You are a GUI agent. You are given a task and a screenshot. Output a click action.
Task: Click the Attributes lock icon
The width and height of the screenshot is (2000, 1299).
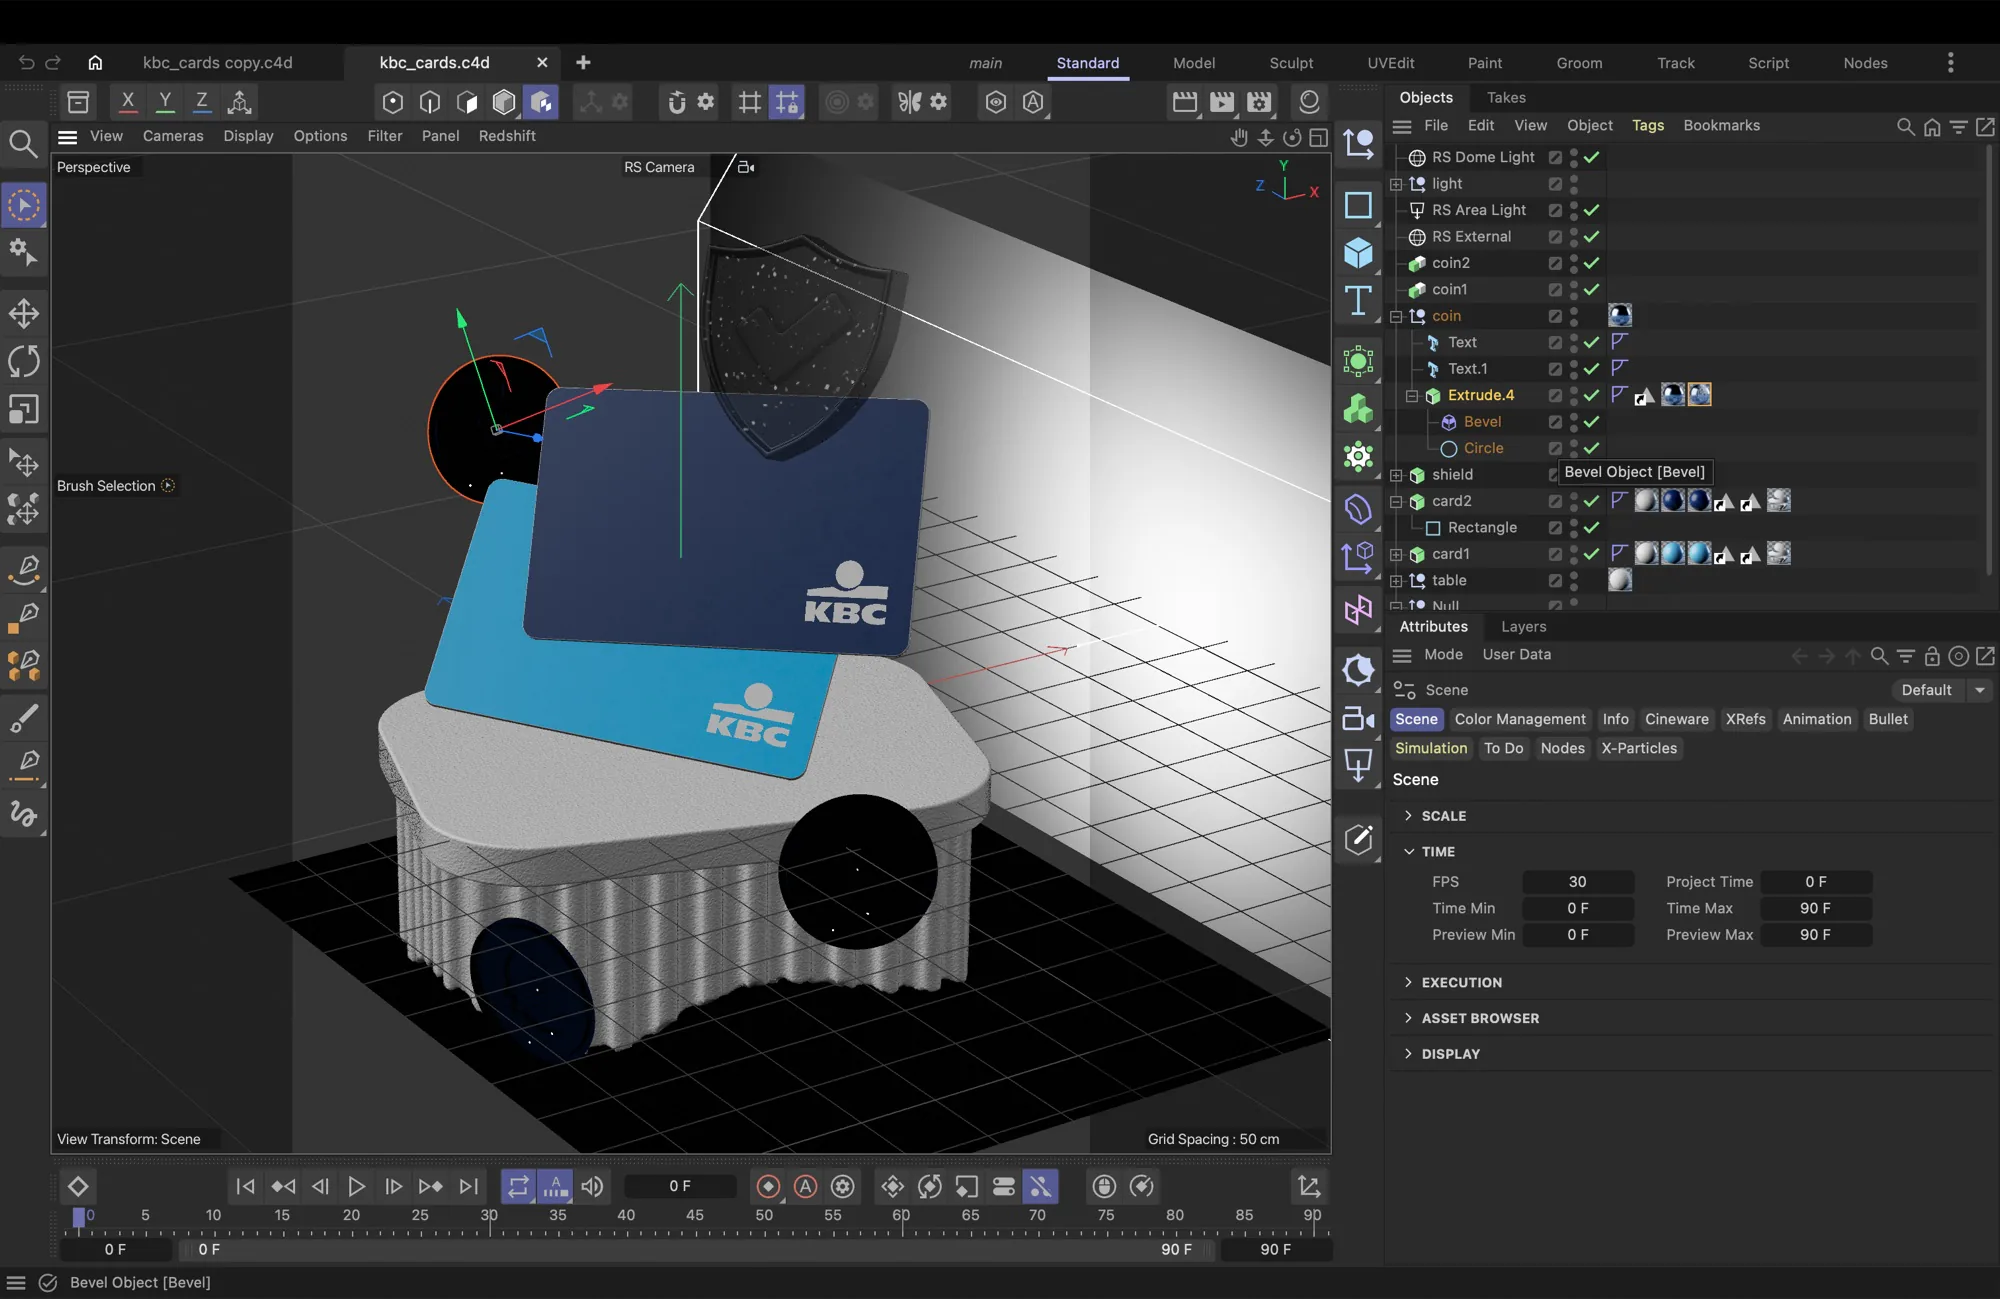pyautogui.click(x=1932, y=656)
